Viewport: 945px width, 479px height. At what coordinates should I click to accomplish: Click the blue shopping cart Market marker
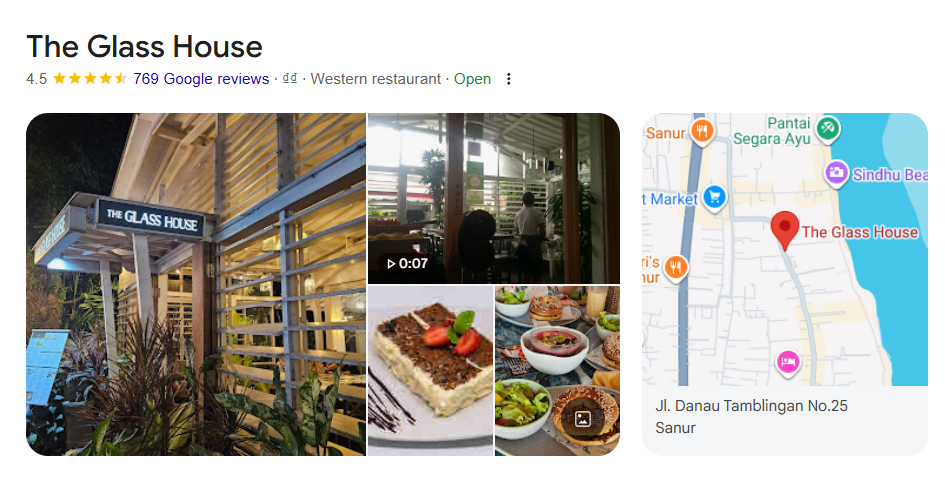click(715, 198)
